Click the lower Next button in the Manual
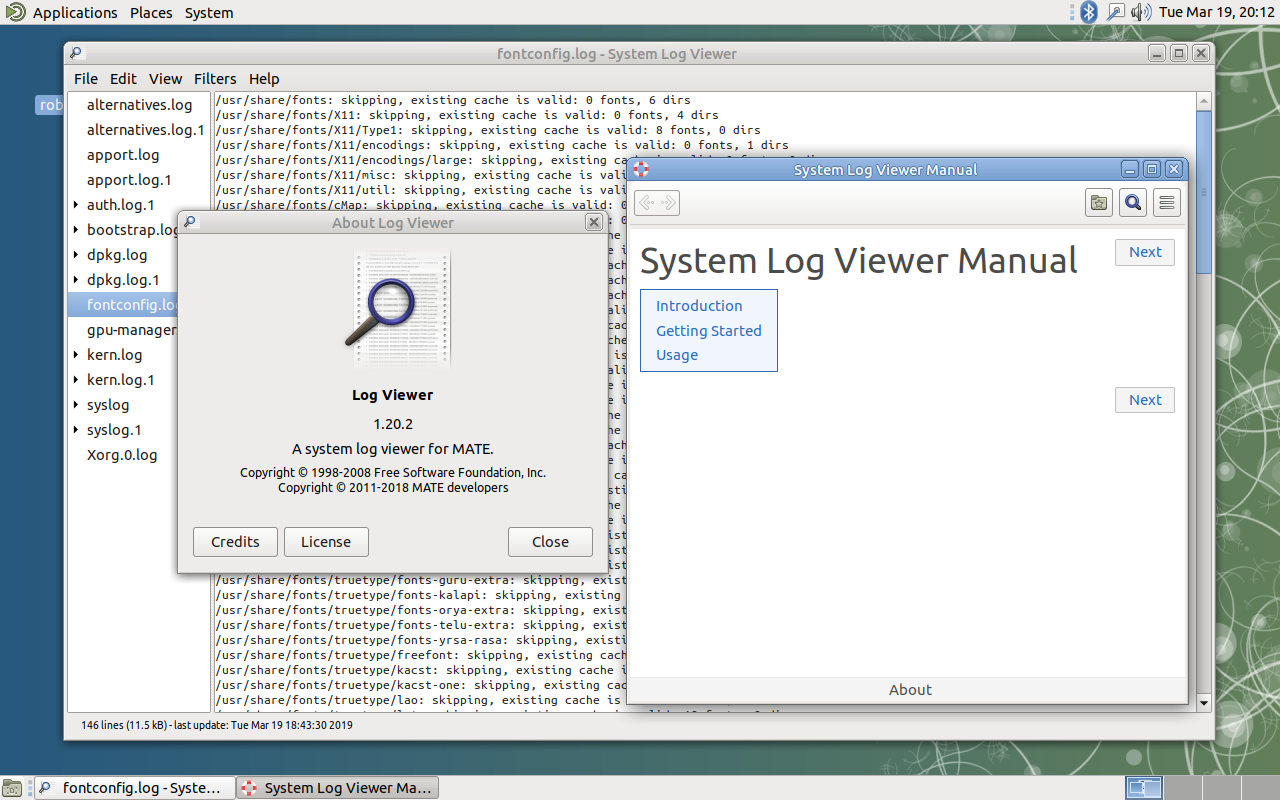Viewport: 1280px width, 800px height. click(1145, 400)
